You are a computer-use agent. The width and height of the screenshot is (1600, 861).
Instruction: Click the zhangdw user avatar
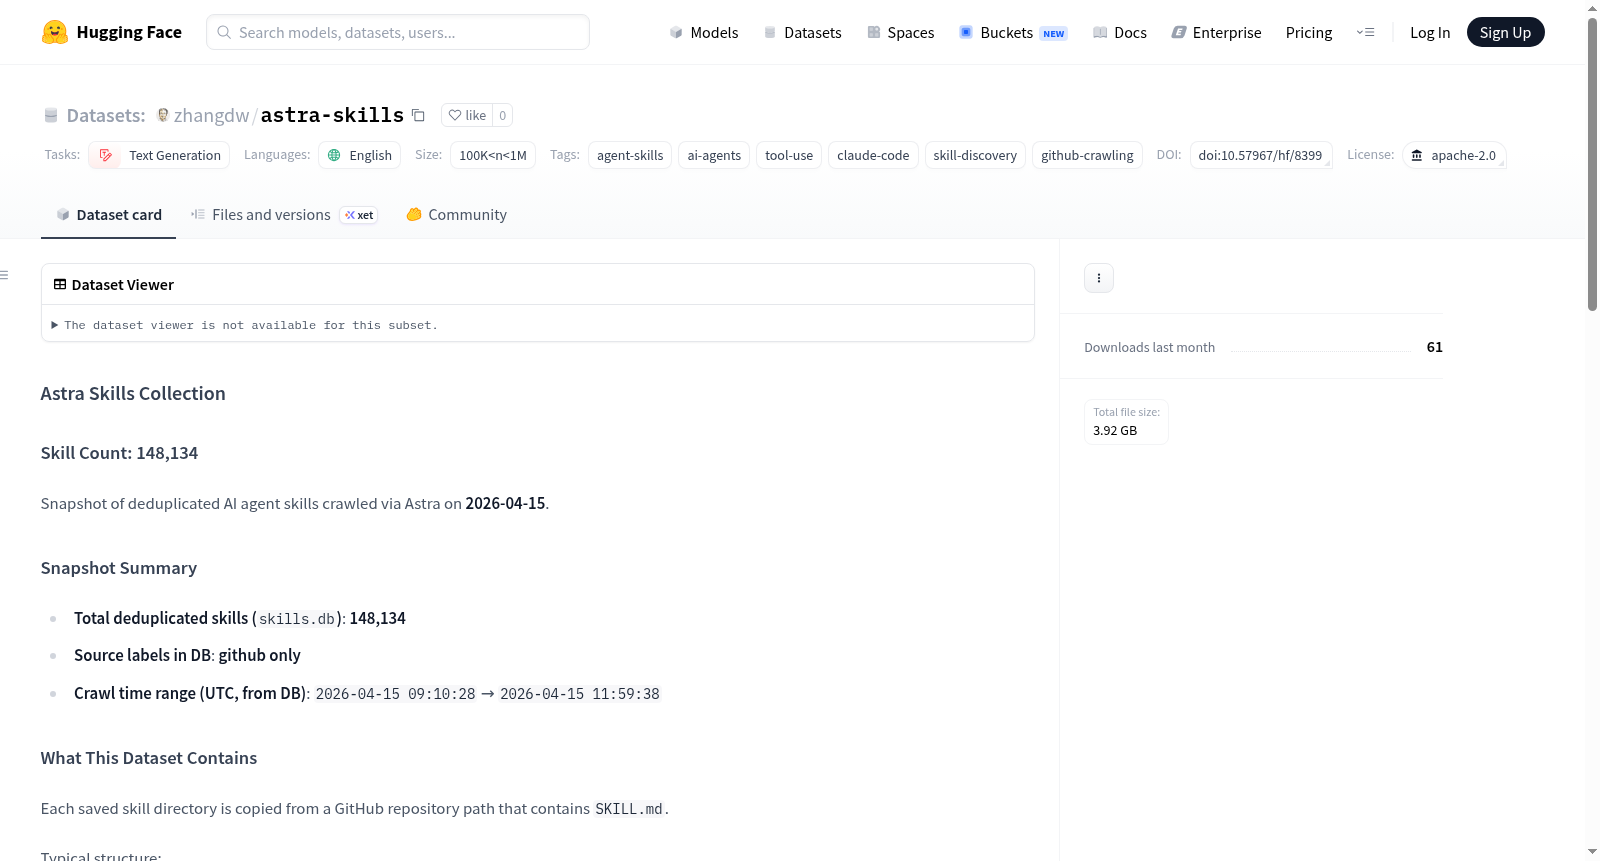pos(163,115)
